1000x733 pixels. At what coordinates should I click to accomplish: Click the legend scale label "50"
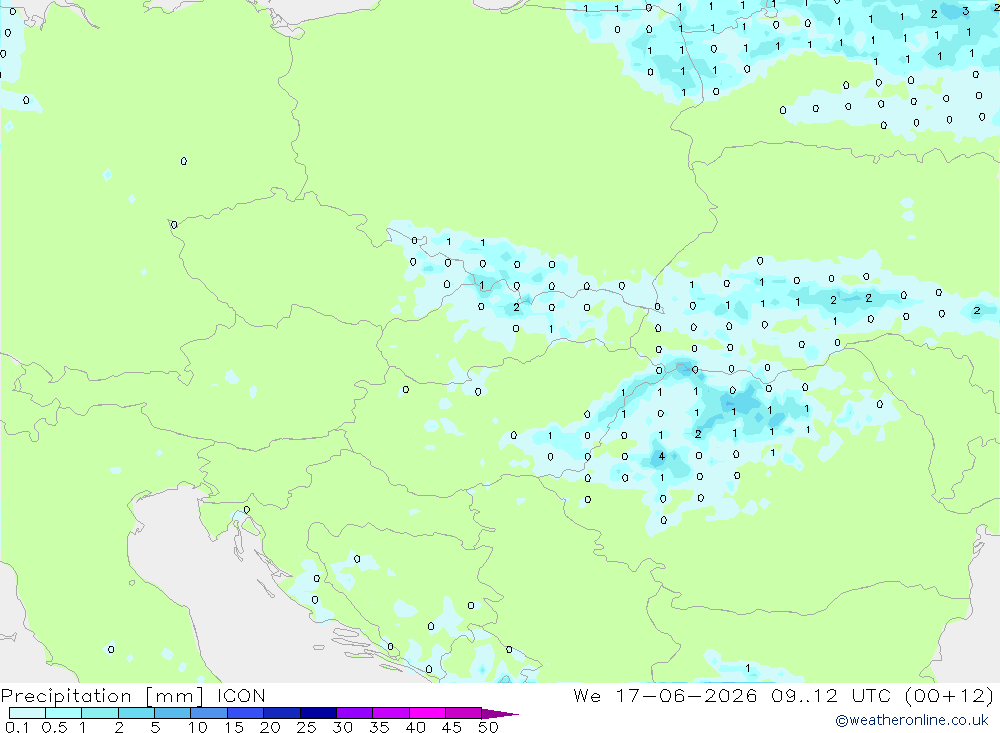(x=488, y=727)
